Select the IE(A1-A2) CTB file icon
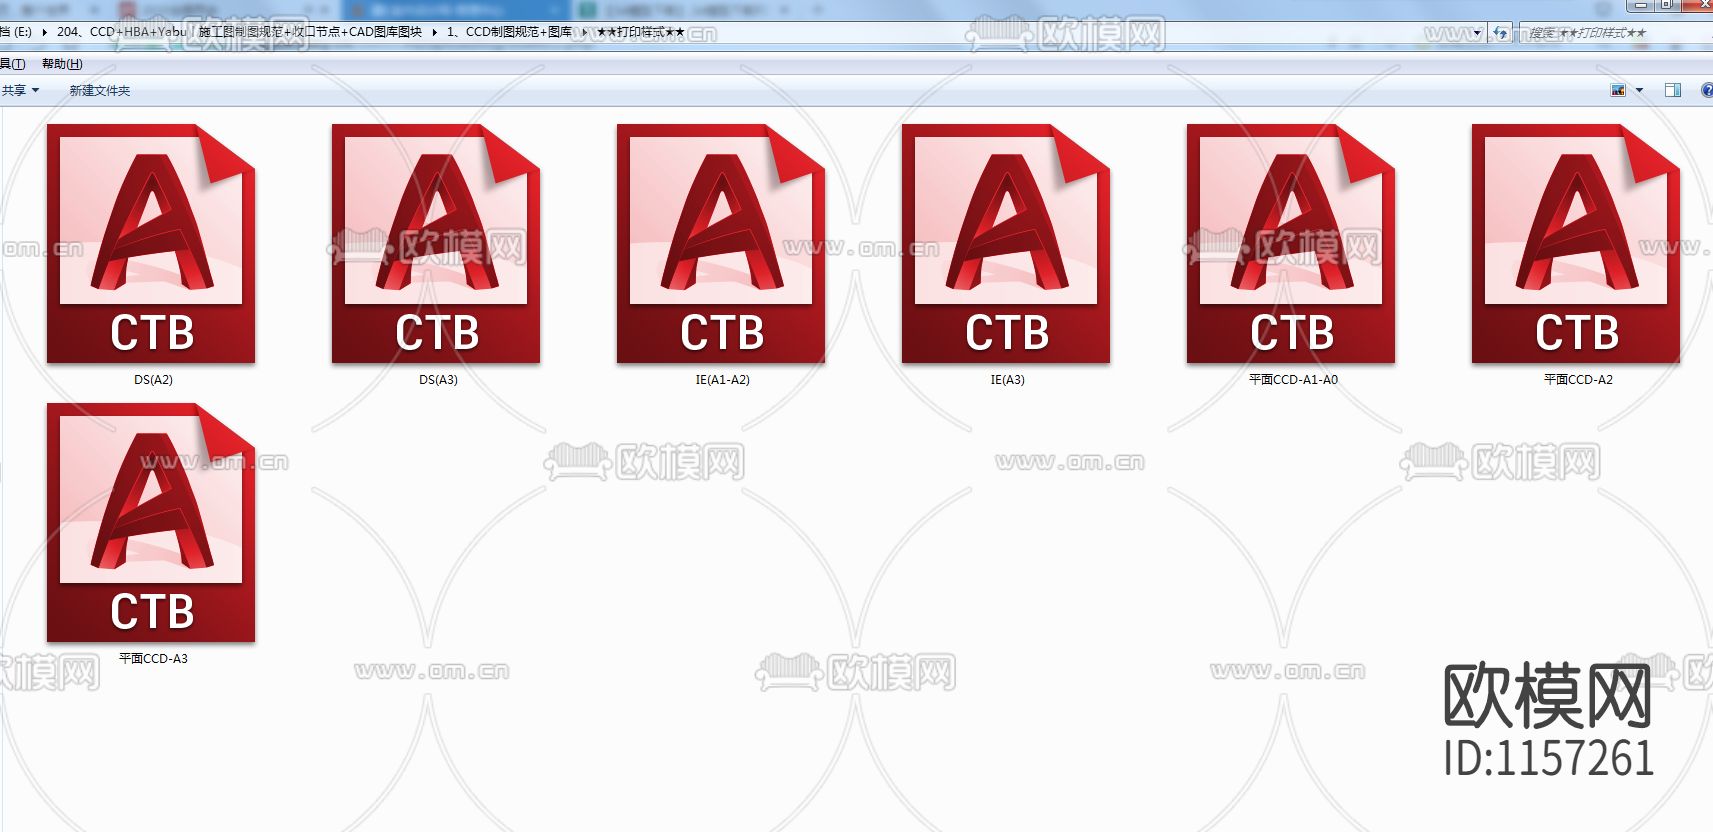 721,243
